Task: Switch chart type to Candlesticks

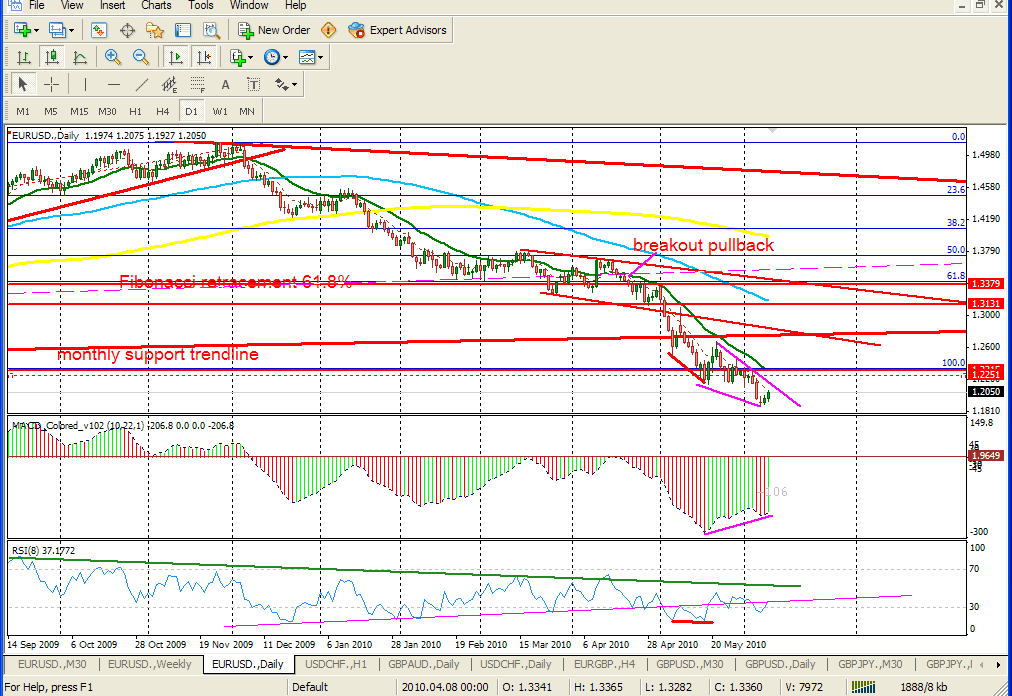Action: coord(52,57)
